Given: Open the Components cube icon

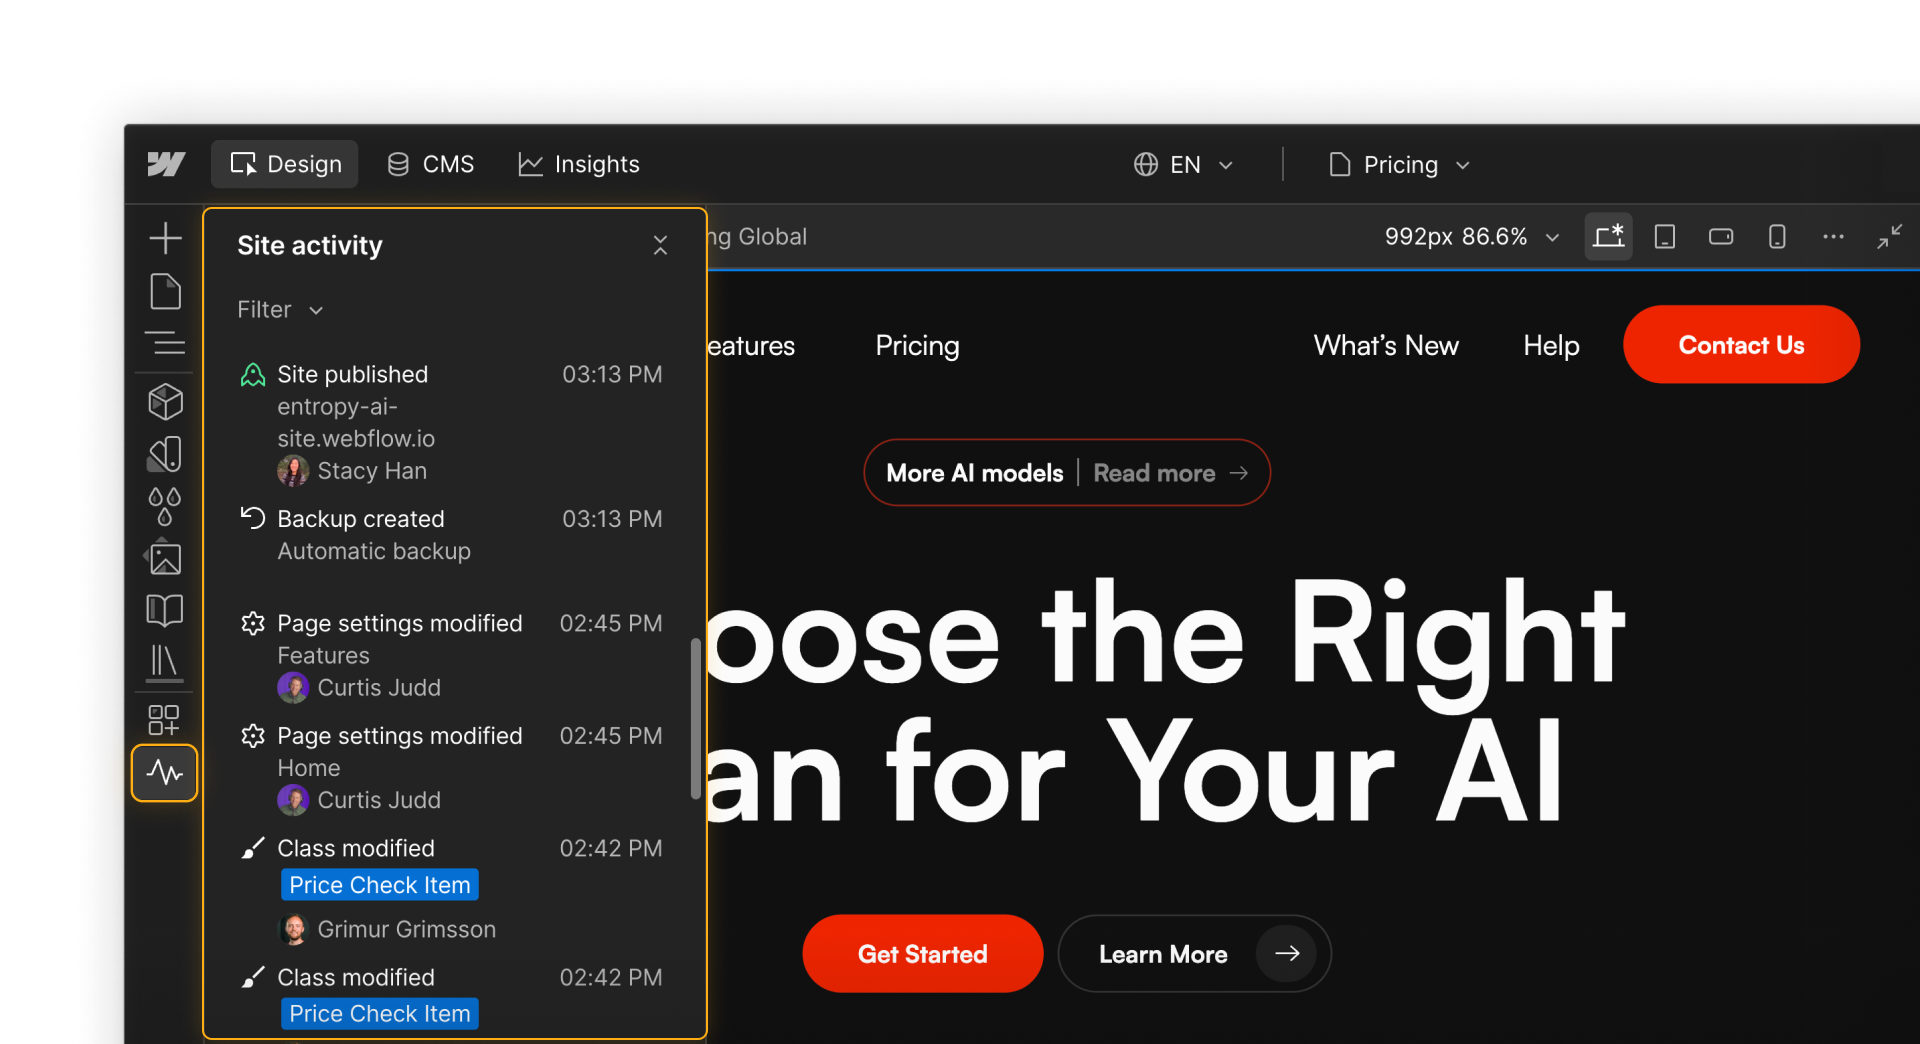Looking at the screenshot, I should coord(165,401).
